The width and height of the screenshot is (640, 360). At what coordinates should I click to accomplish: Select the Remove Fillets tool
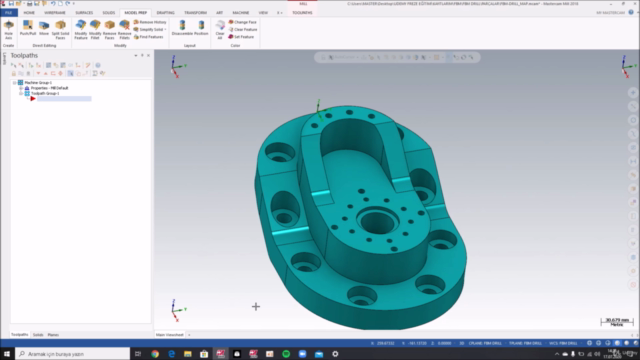coord(124,30)
